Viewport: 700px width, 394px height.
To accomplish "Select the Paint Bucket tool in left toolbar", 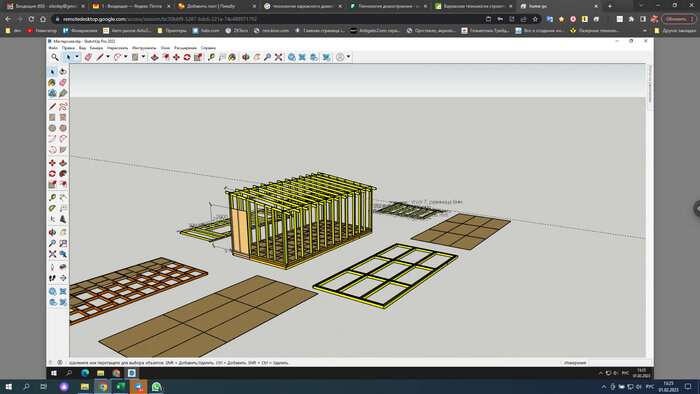I will pos(52,83).
